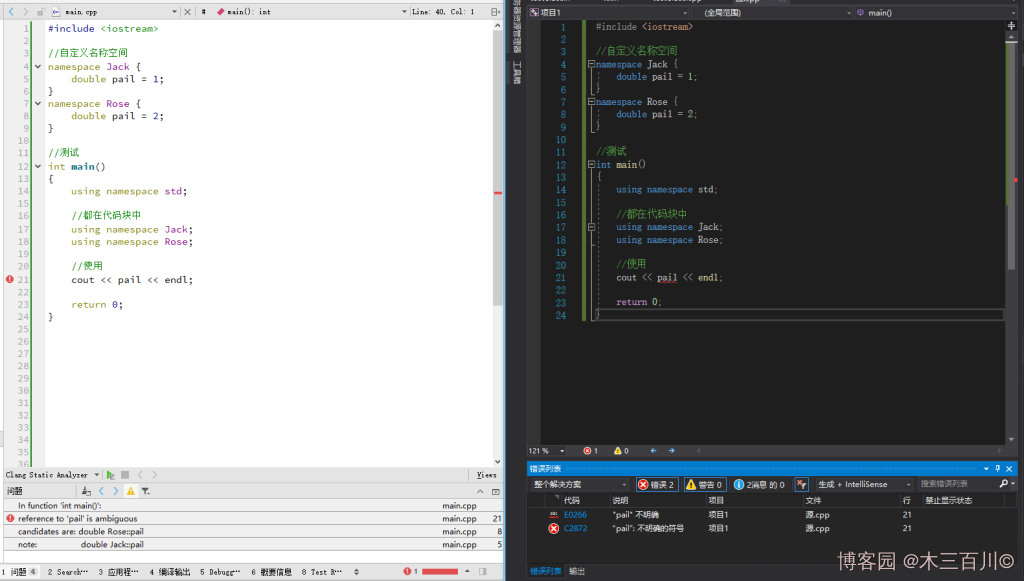Click the split editor icon
Image resolution: width=1024 pixels, height=581 pixels.
pyautogui.click(x=495, y=12)
